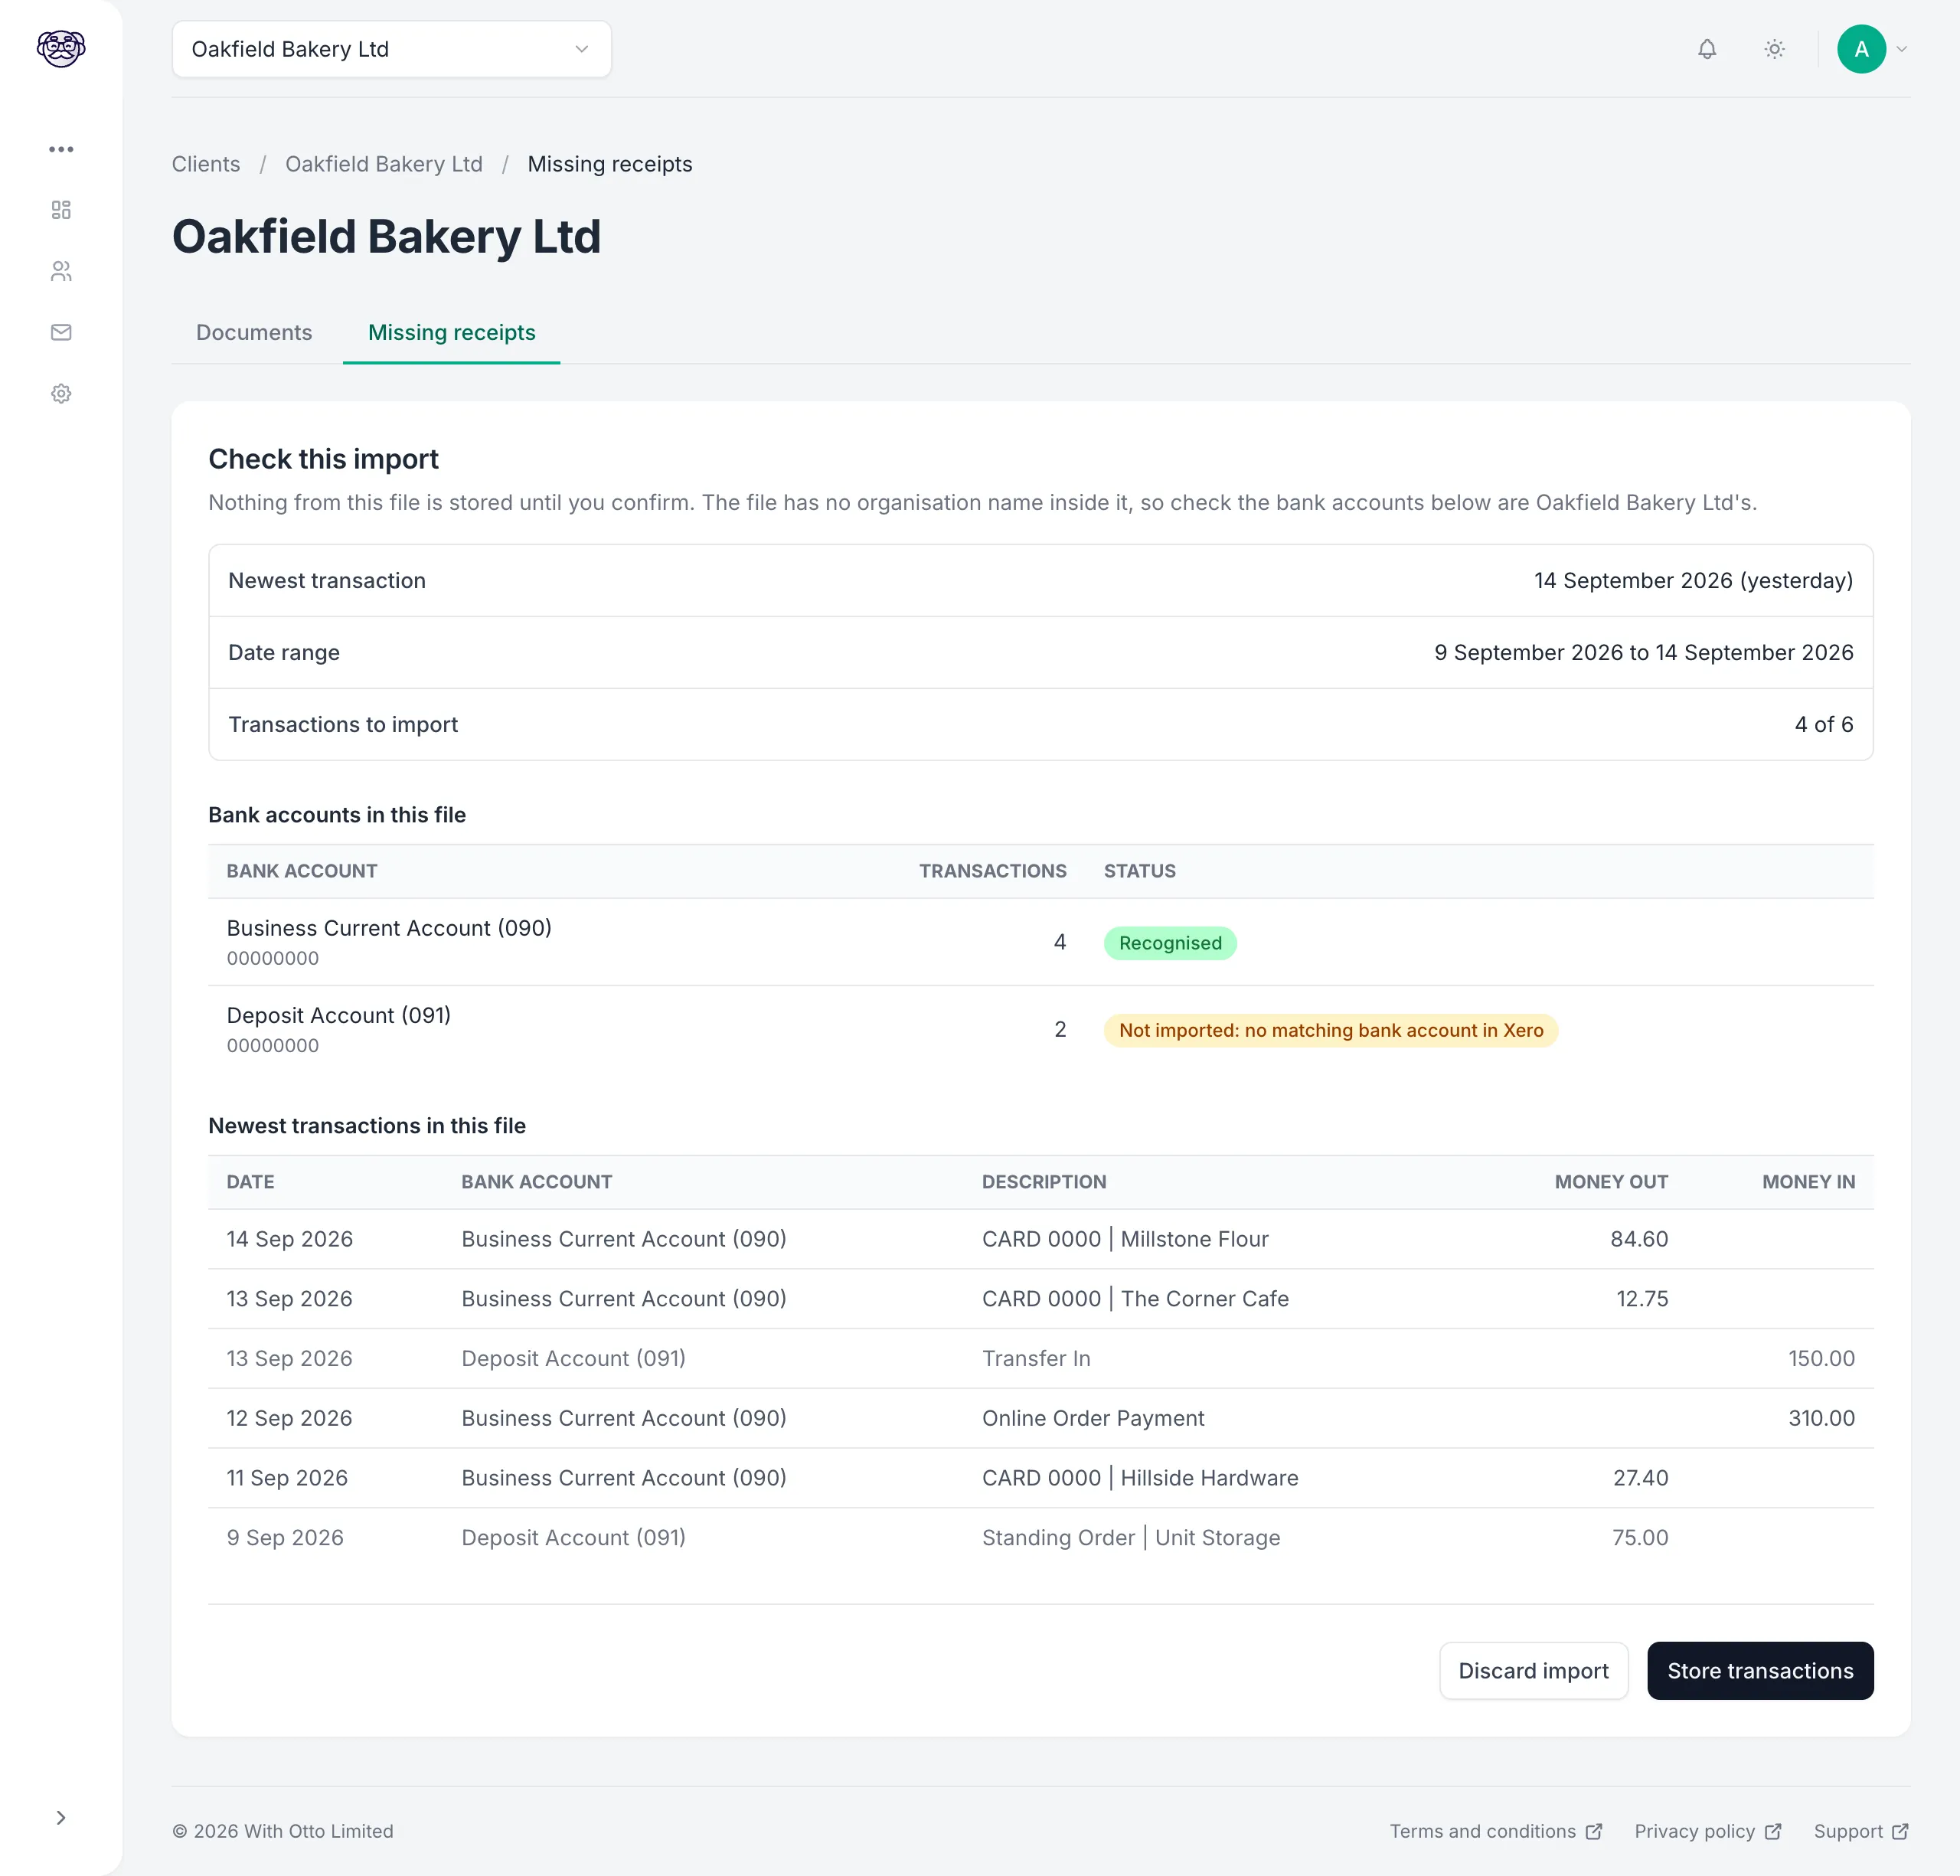Click the Otto logo icon
The image size is (1960, 1876).
(x=61, y=48)
